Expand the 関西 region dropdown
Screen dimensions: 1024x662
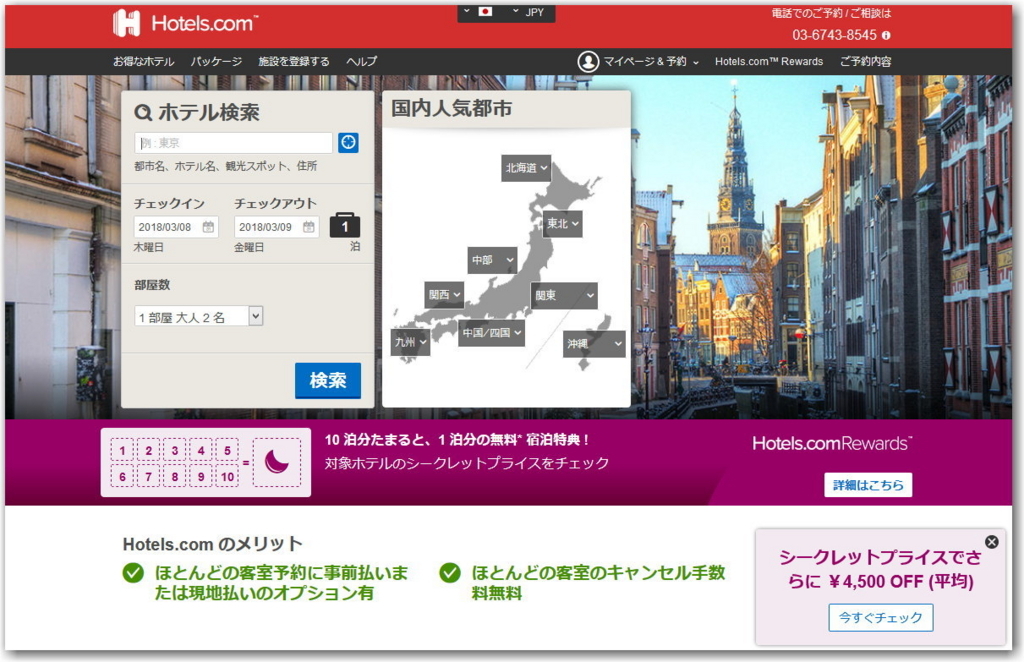pos(444,295)
